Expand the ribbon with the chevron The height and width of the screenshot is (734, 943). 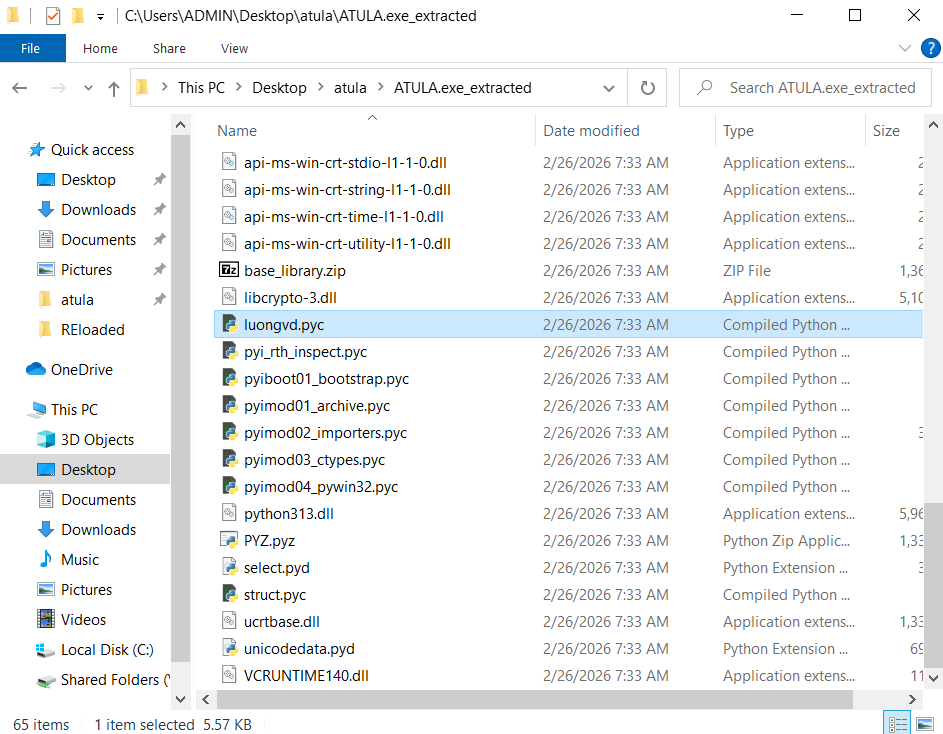[x=904, y=48]
